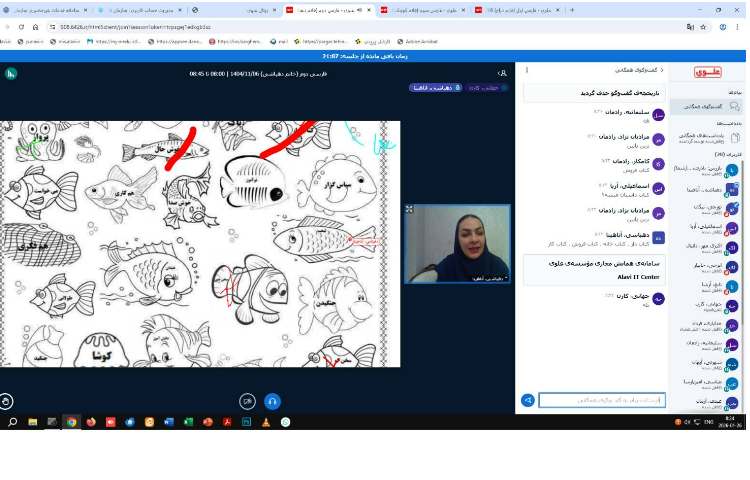Viewport: 750px width, 480px height.
Task: Click اسماعیلی آریا avatar in chat
Action: (659, 189)
